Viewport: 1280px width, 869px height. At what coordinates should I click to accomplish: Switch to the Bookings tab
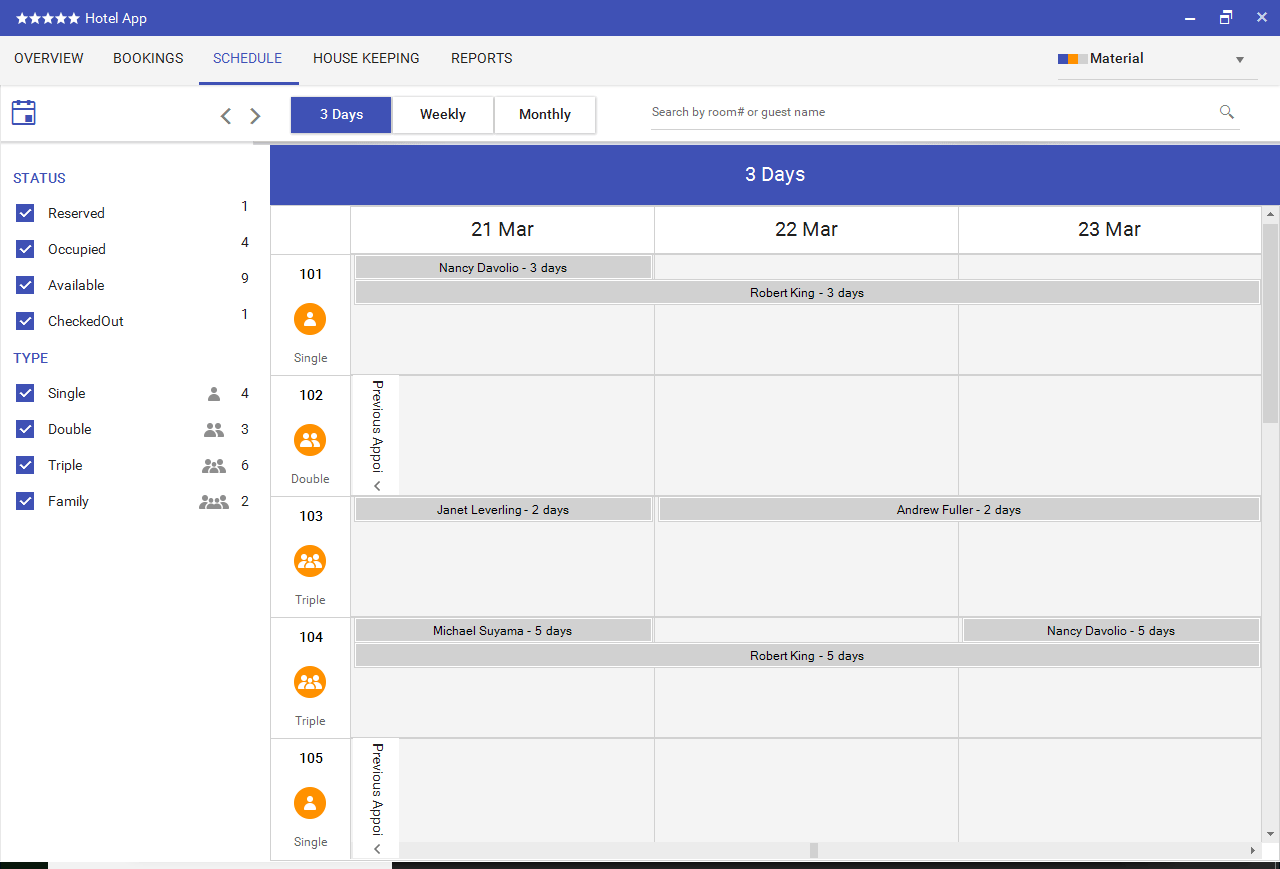click(x=148, y=58)
